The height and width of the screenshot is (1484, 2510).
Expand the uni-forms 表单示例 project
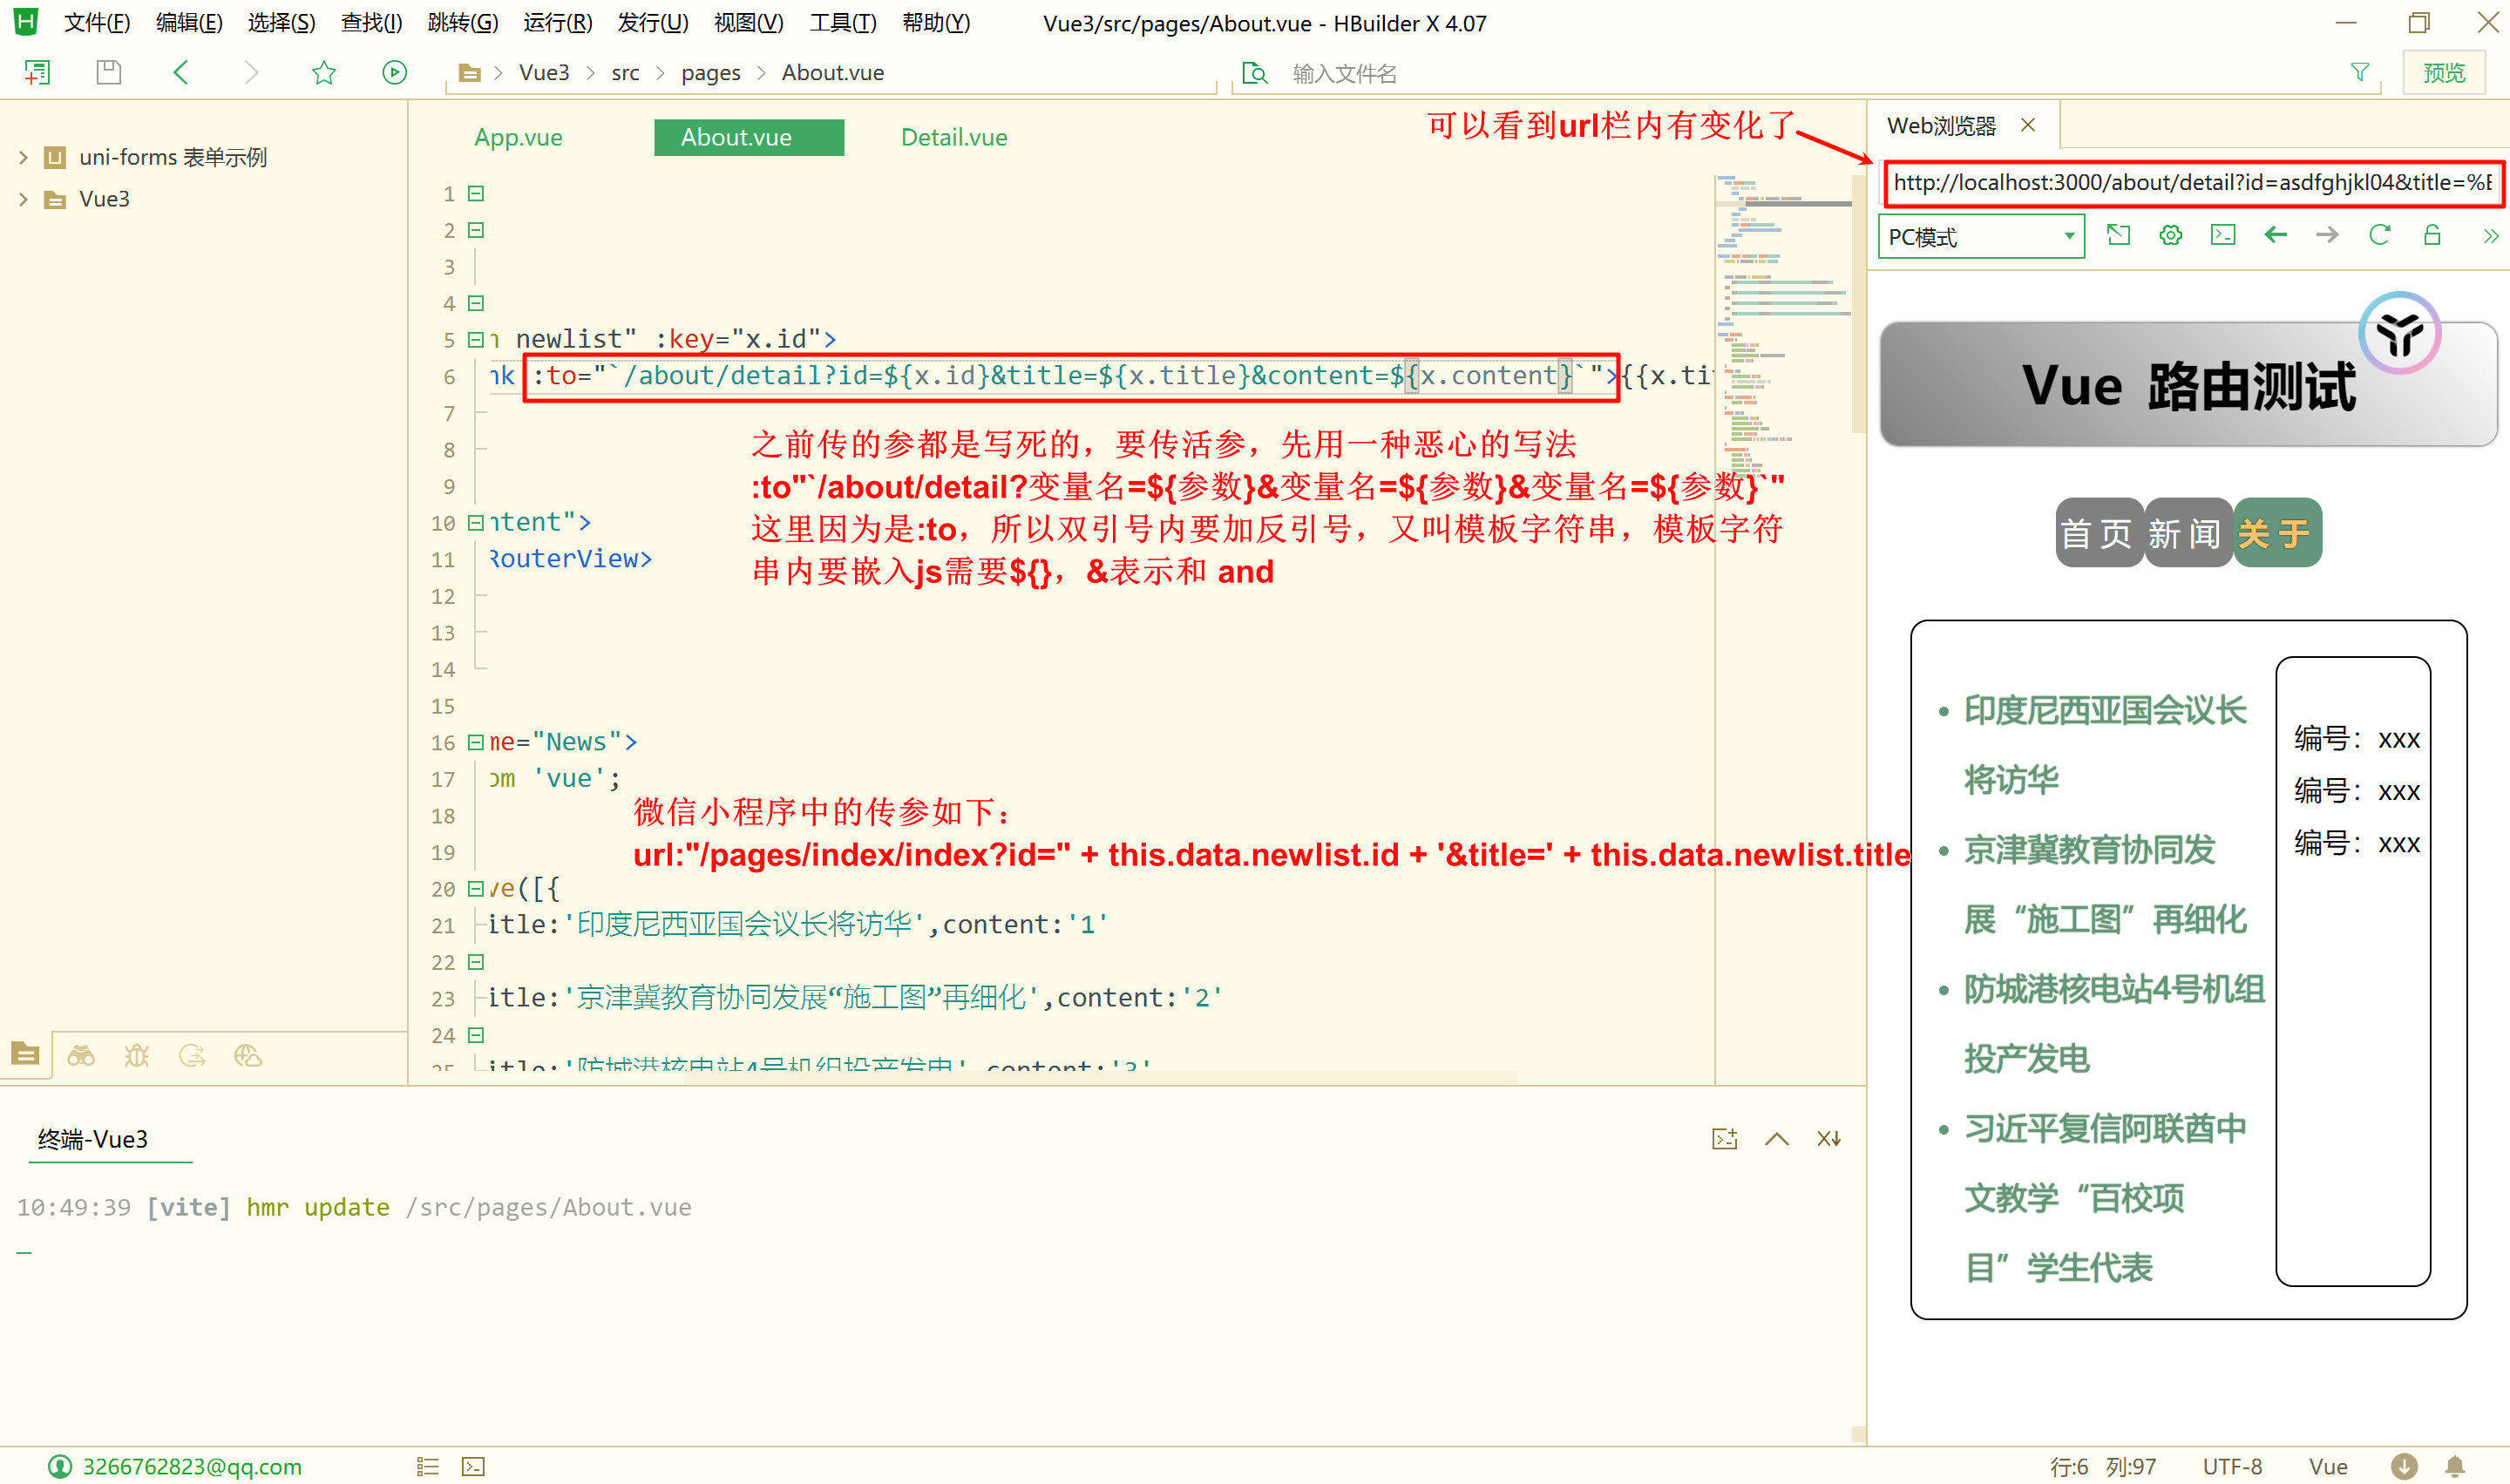23,157
